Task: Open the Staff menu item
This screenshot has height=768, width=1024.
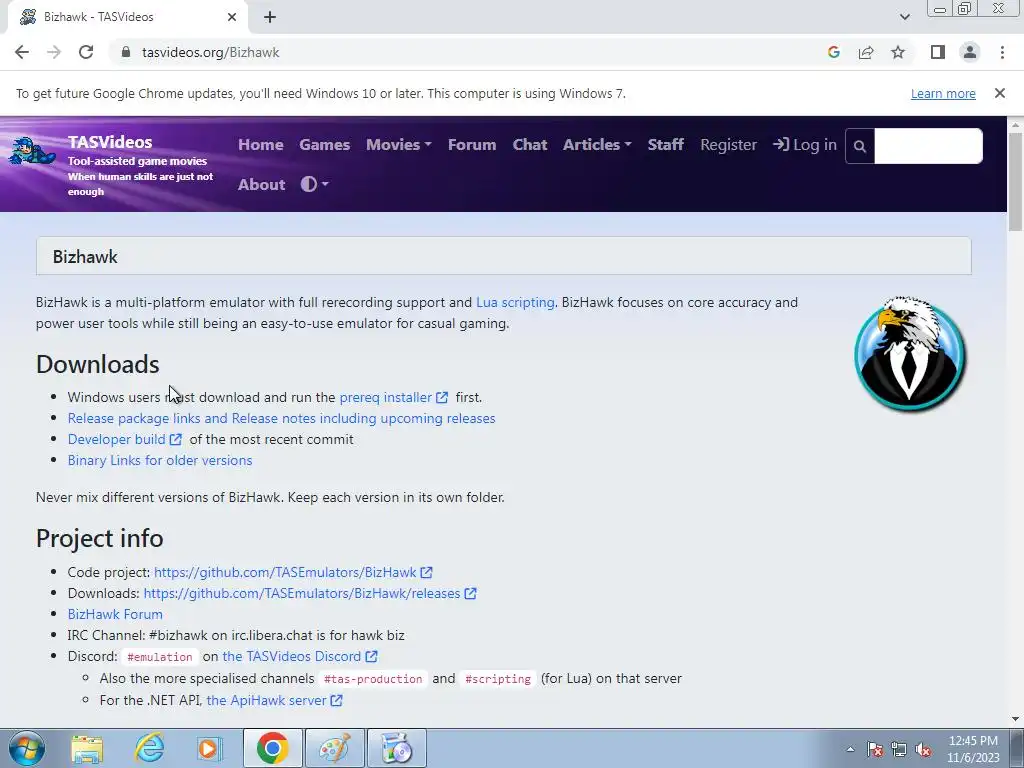Action: 665,144
